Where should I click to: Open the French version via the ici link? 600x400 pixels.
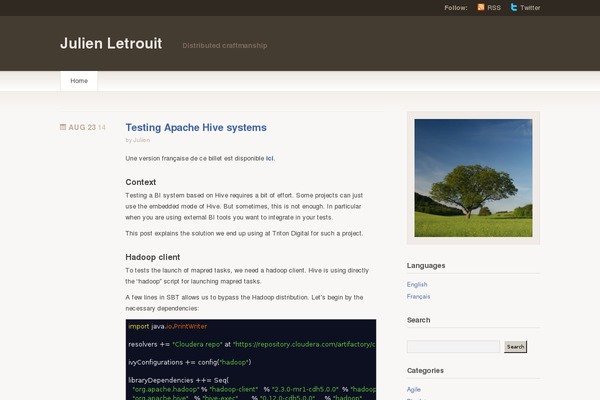[270, 158]
